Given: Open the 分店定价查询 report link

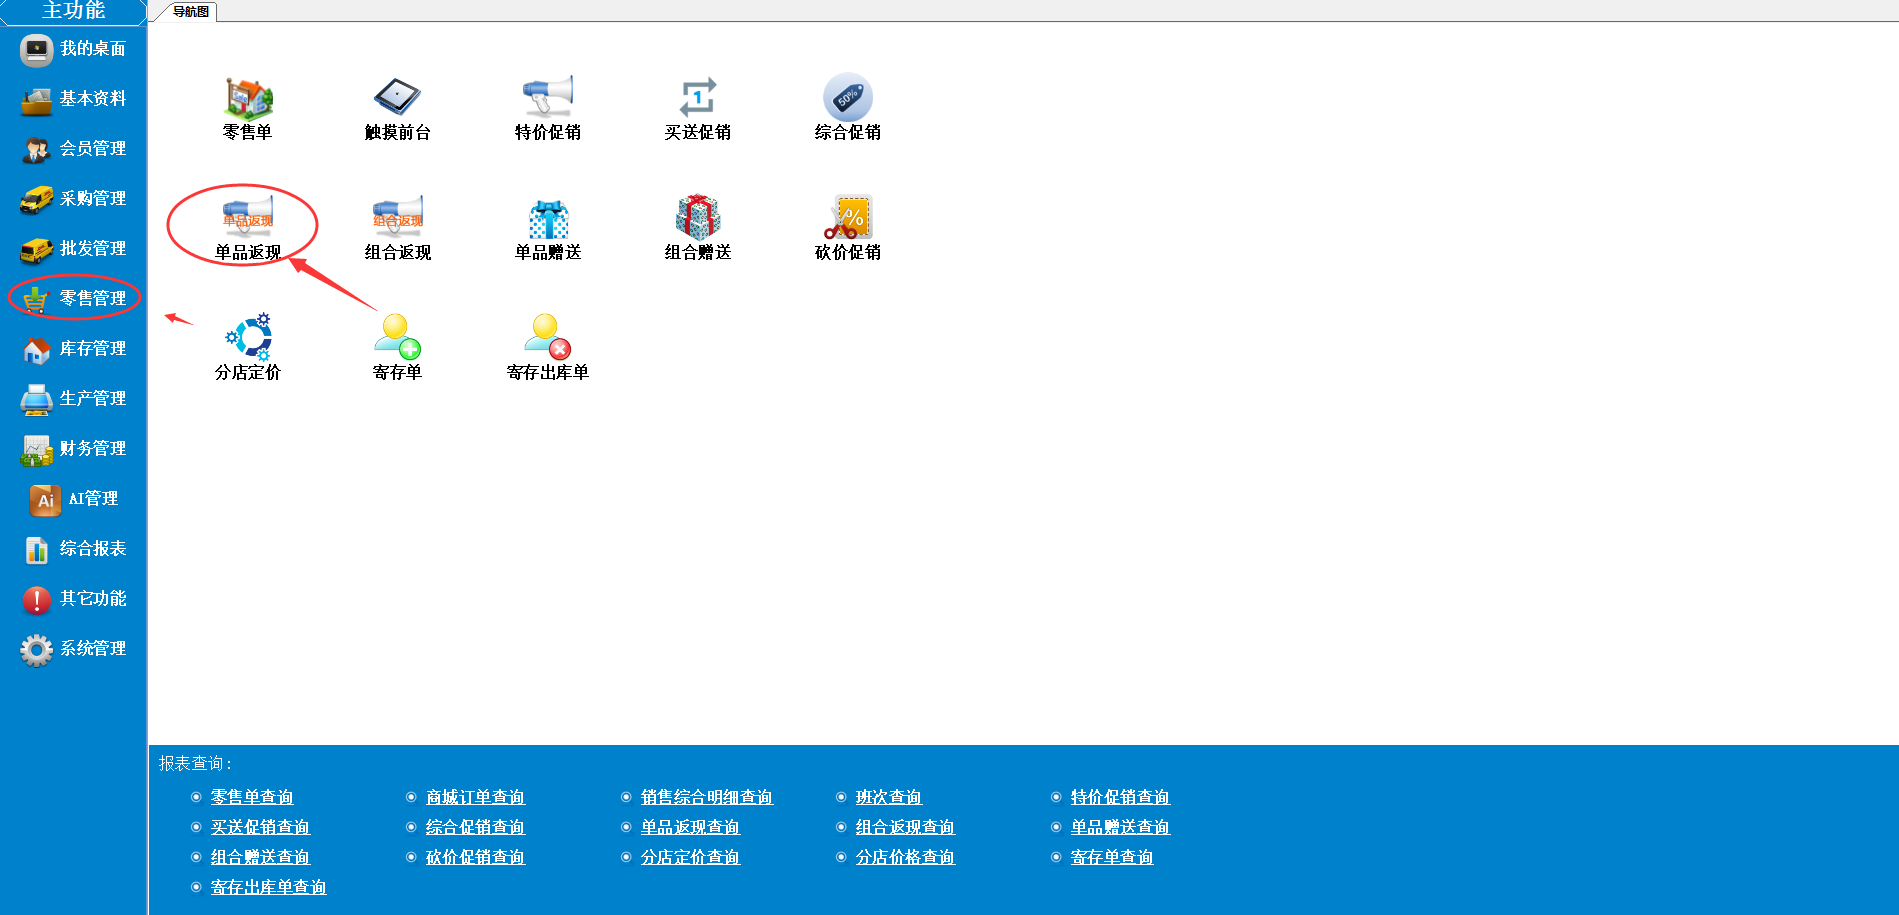Looking at the screenshot, I should (x=690, y=857).
